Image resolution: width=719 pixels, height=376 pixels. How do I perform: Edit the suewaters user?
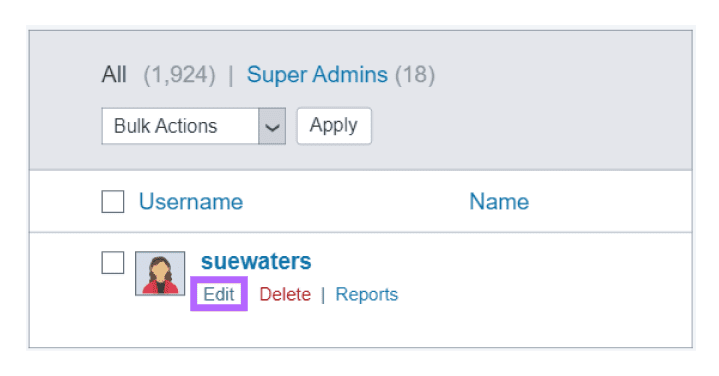tap(219, 294)
